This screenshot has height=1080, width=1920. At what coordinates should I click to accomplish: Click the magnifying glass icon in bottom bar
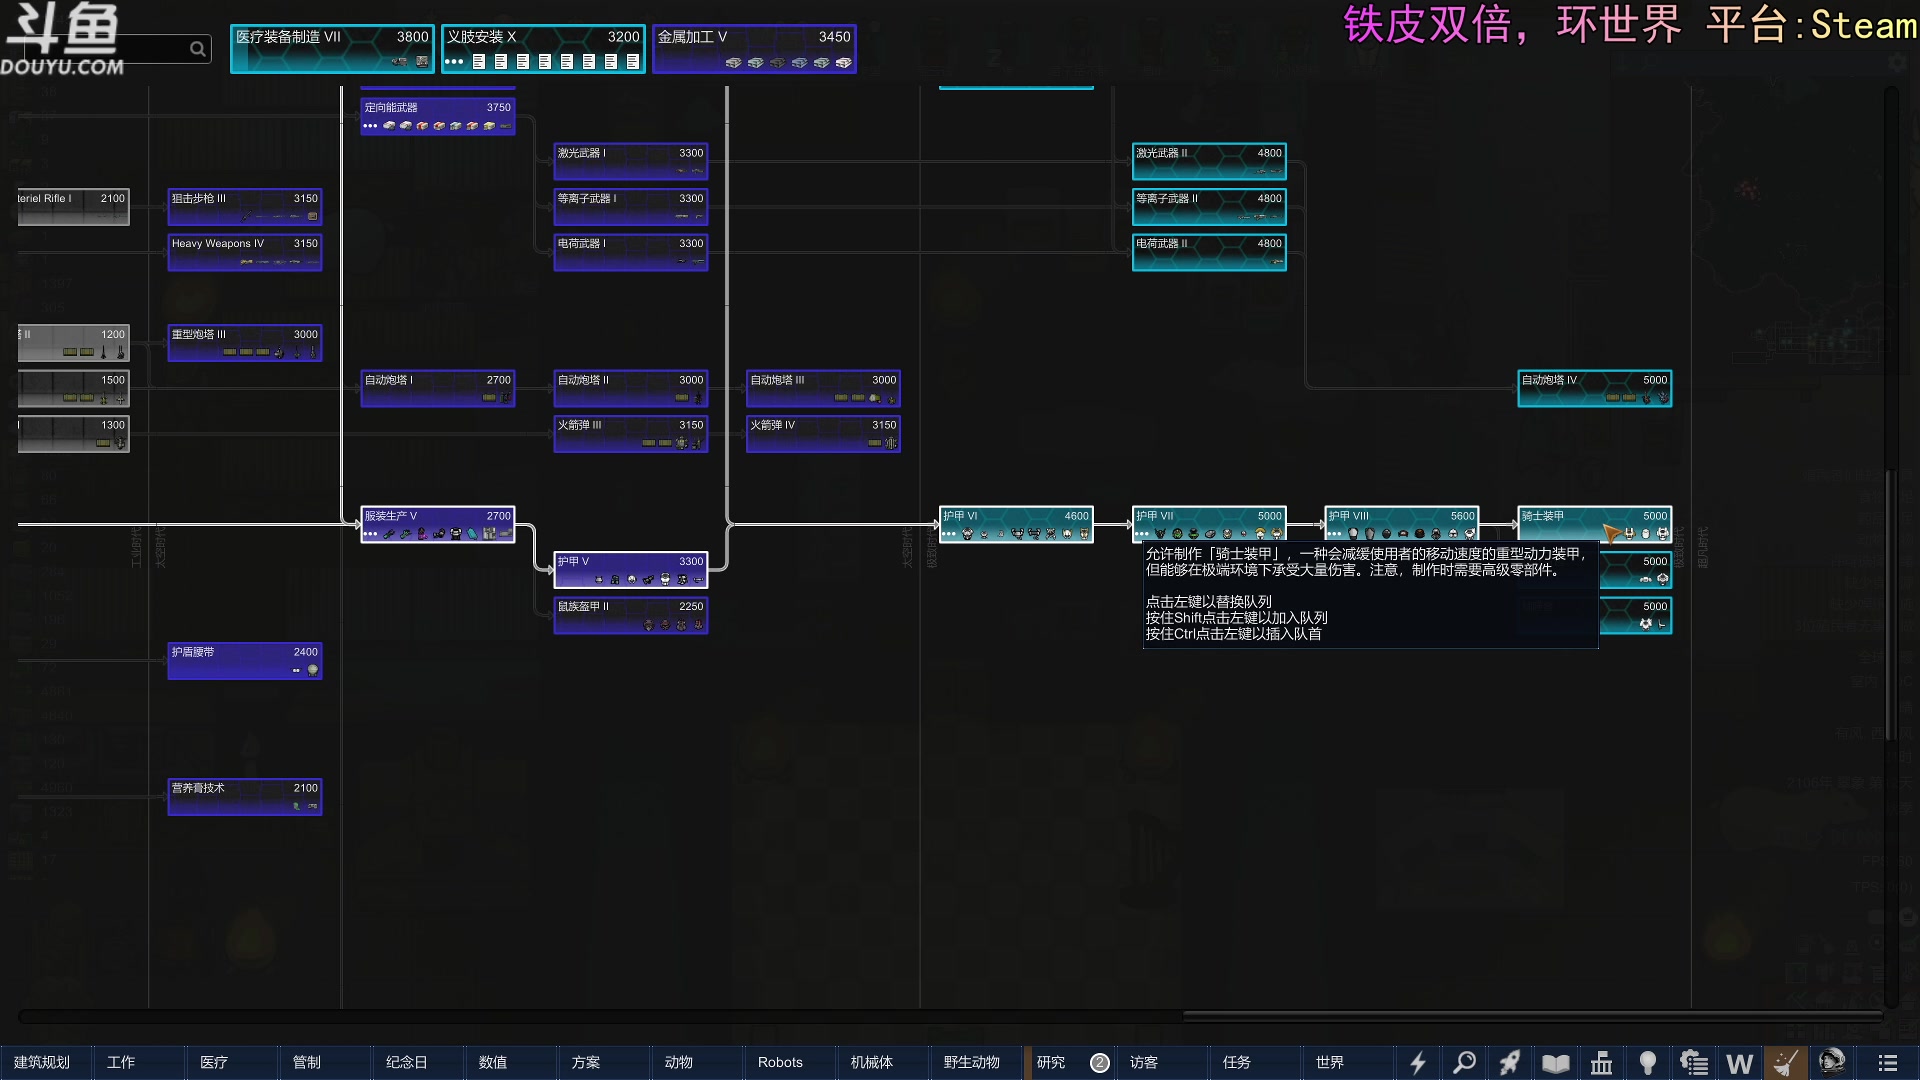[x=1464, y=1063]
